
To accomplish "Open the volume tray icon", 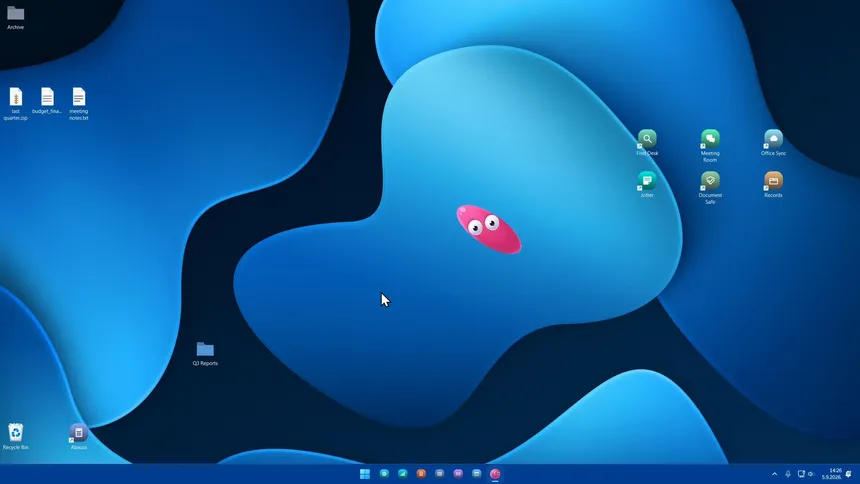I will tap(811, 474).
